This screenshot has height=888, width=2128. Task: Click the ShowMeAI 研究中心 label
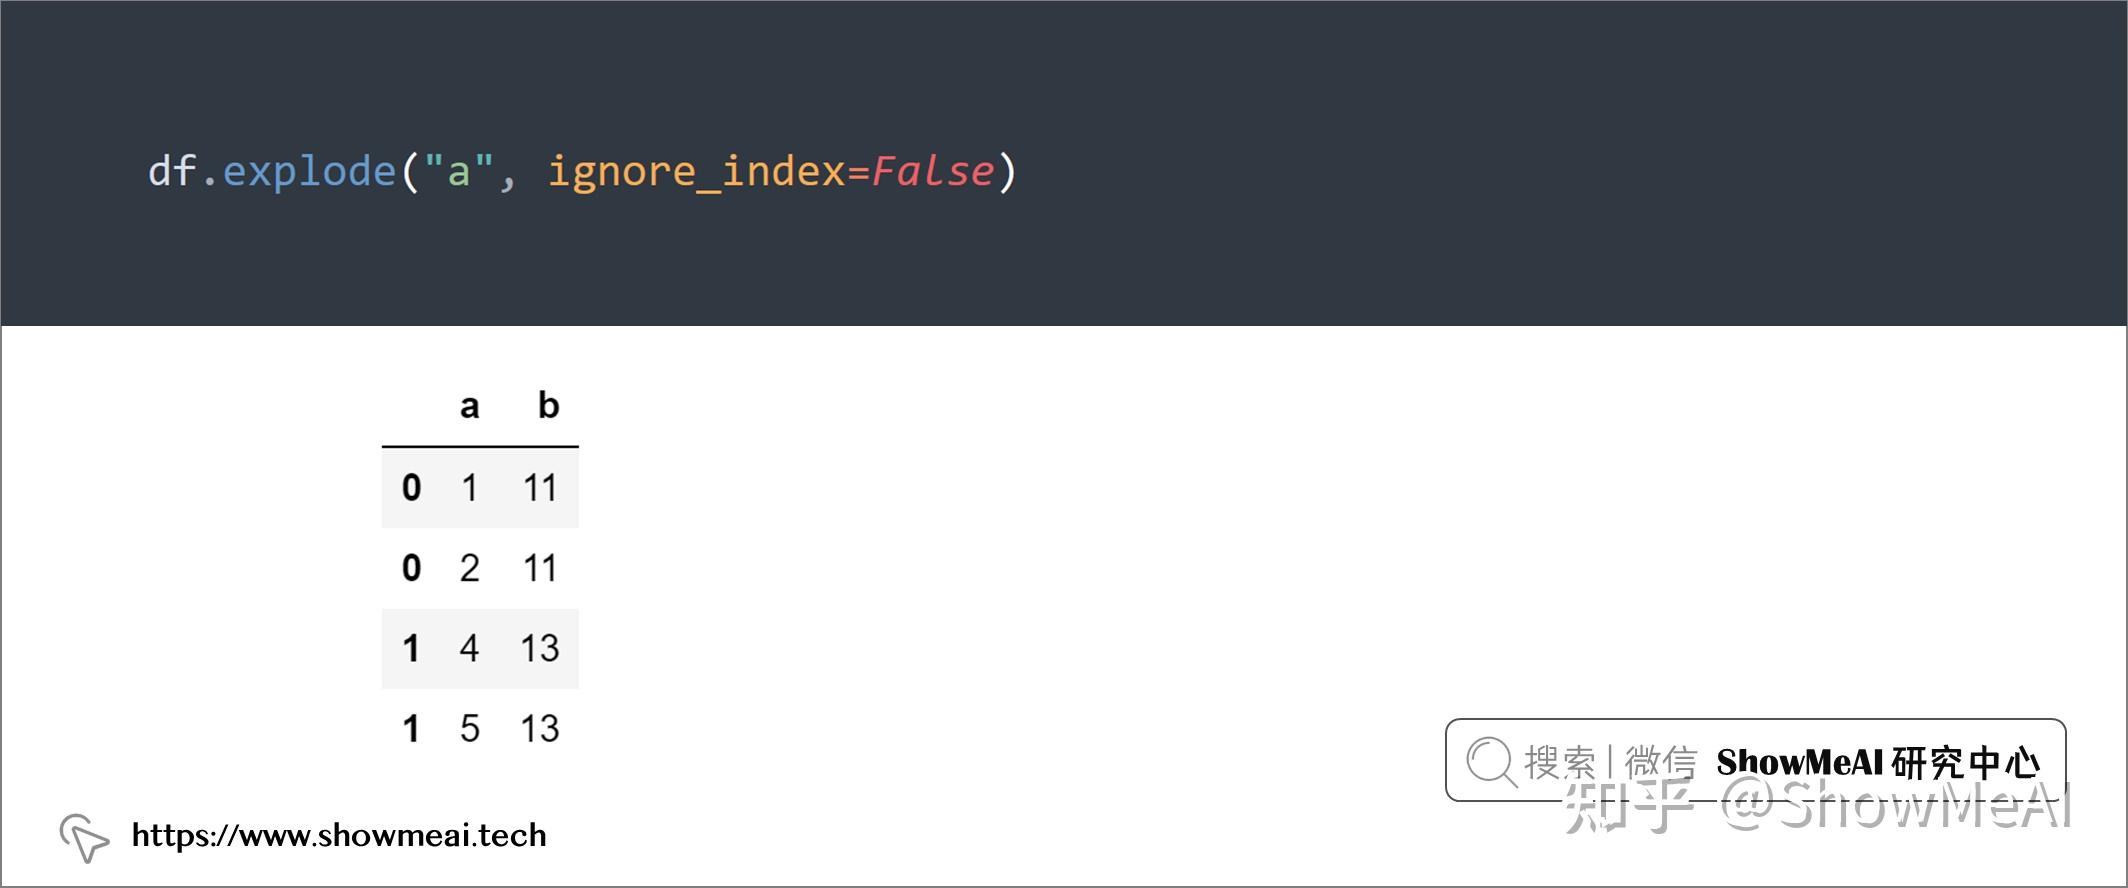point(1877,762)
